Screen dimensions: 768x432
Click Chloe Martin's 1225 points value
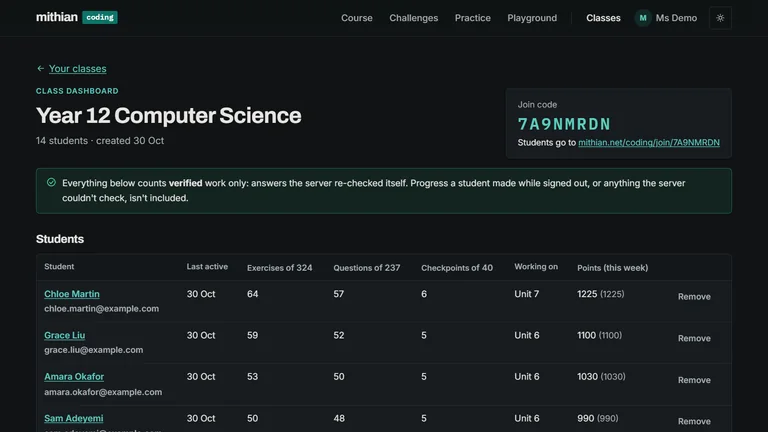pos(587,294)
